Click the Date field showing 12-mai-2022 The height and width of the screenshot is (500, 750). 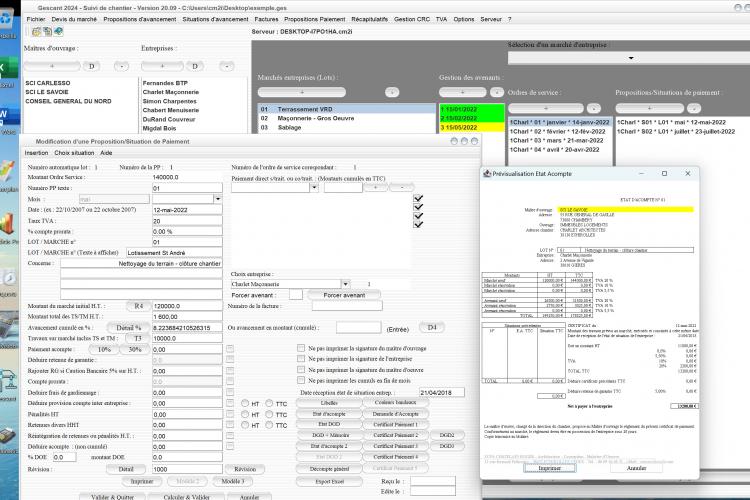[x=187, y=210]
